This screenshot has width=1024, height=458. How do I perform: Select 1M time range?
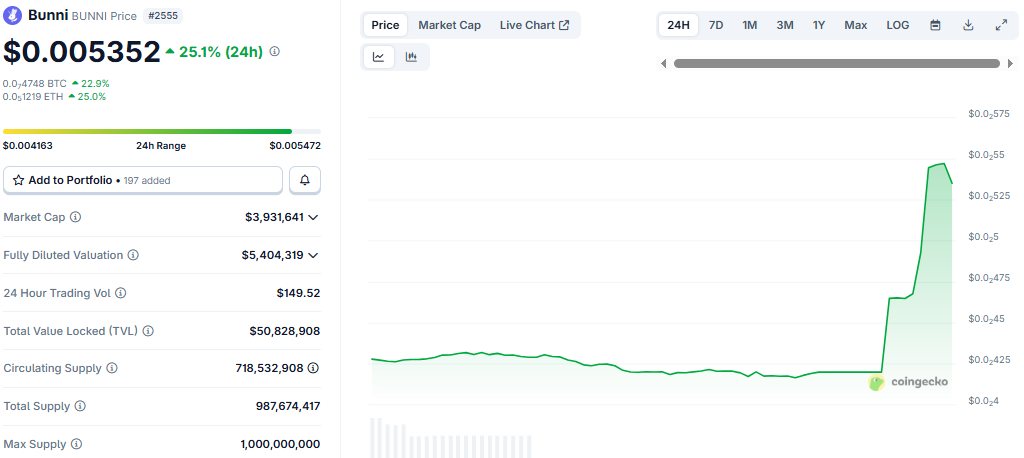point(750,25)
